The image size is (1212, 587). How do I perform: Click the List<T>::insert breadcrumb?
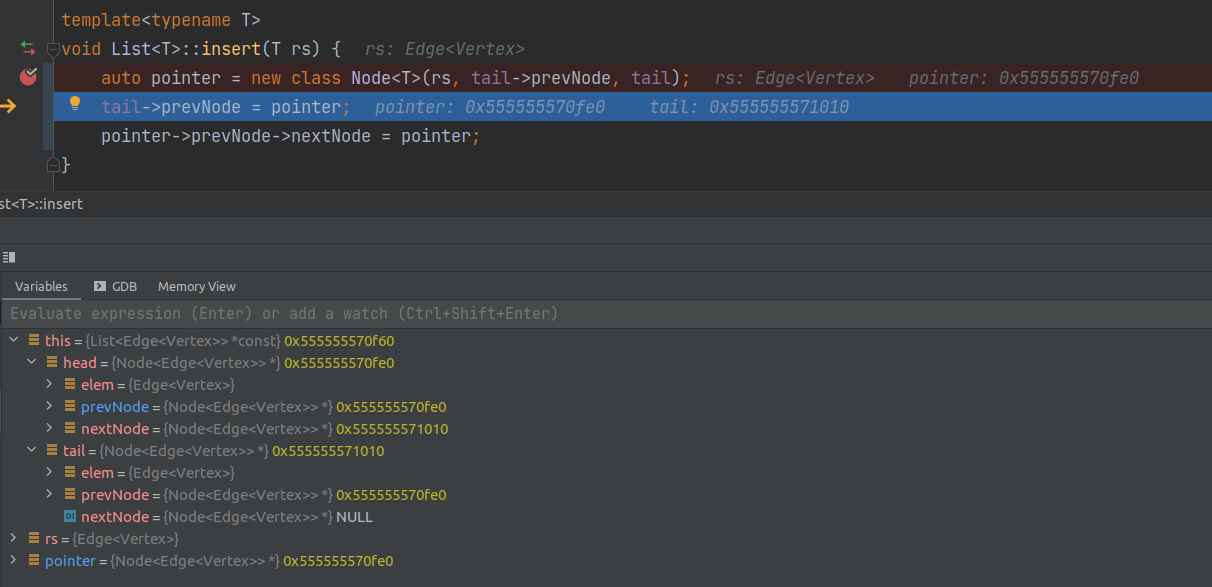tap(41, 204)
